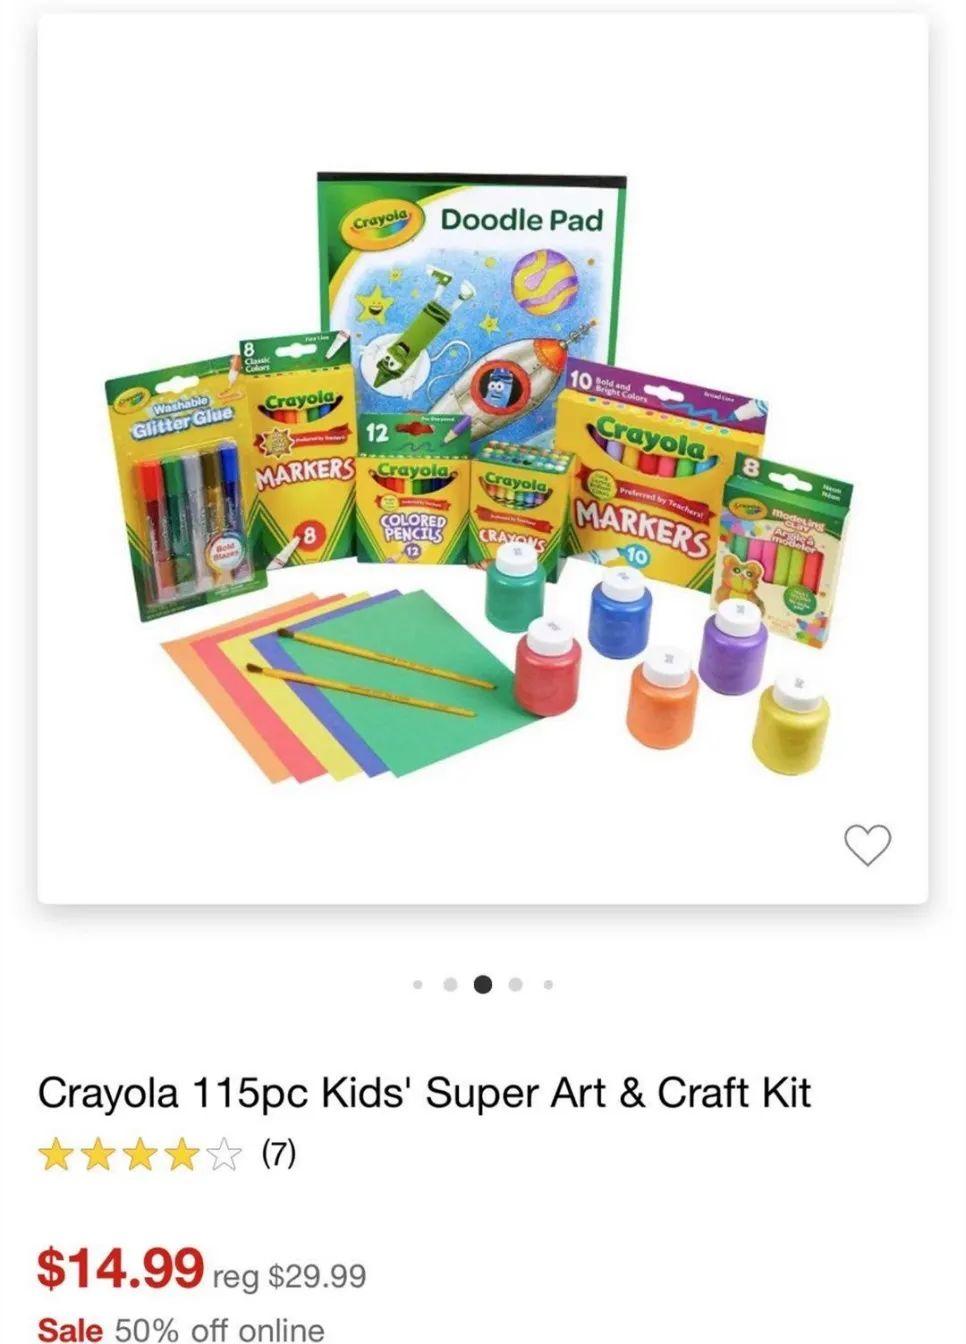Tap the heart favorite icon
This screenshot has height=1344, width=966.
867,845
